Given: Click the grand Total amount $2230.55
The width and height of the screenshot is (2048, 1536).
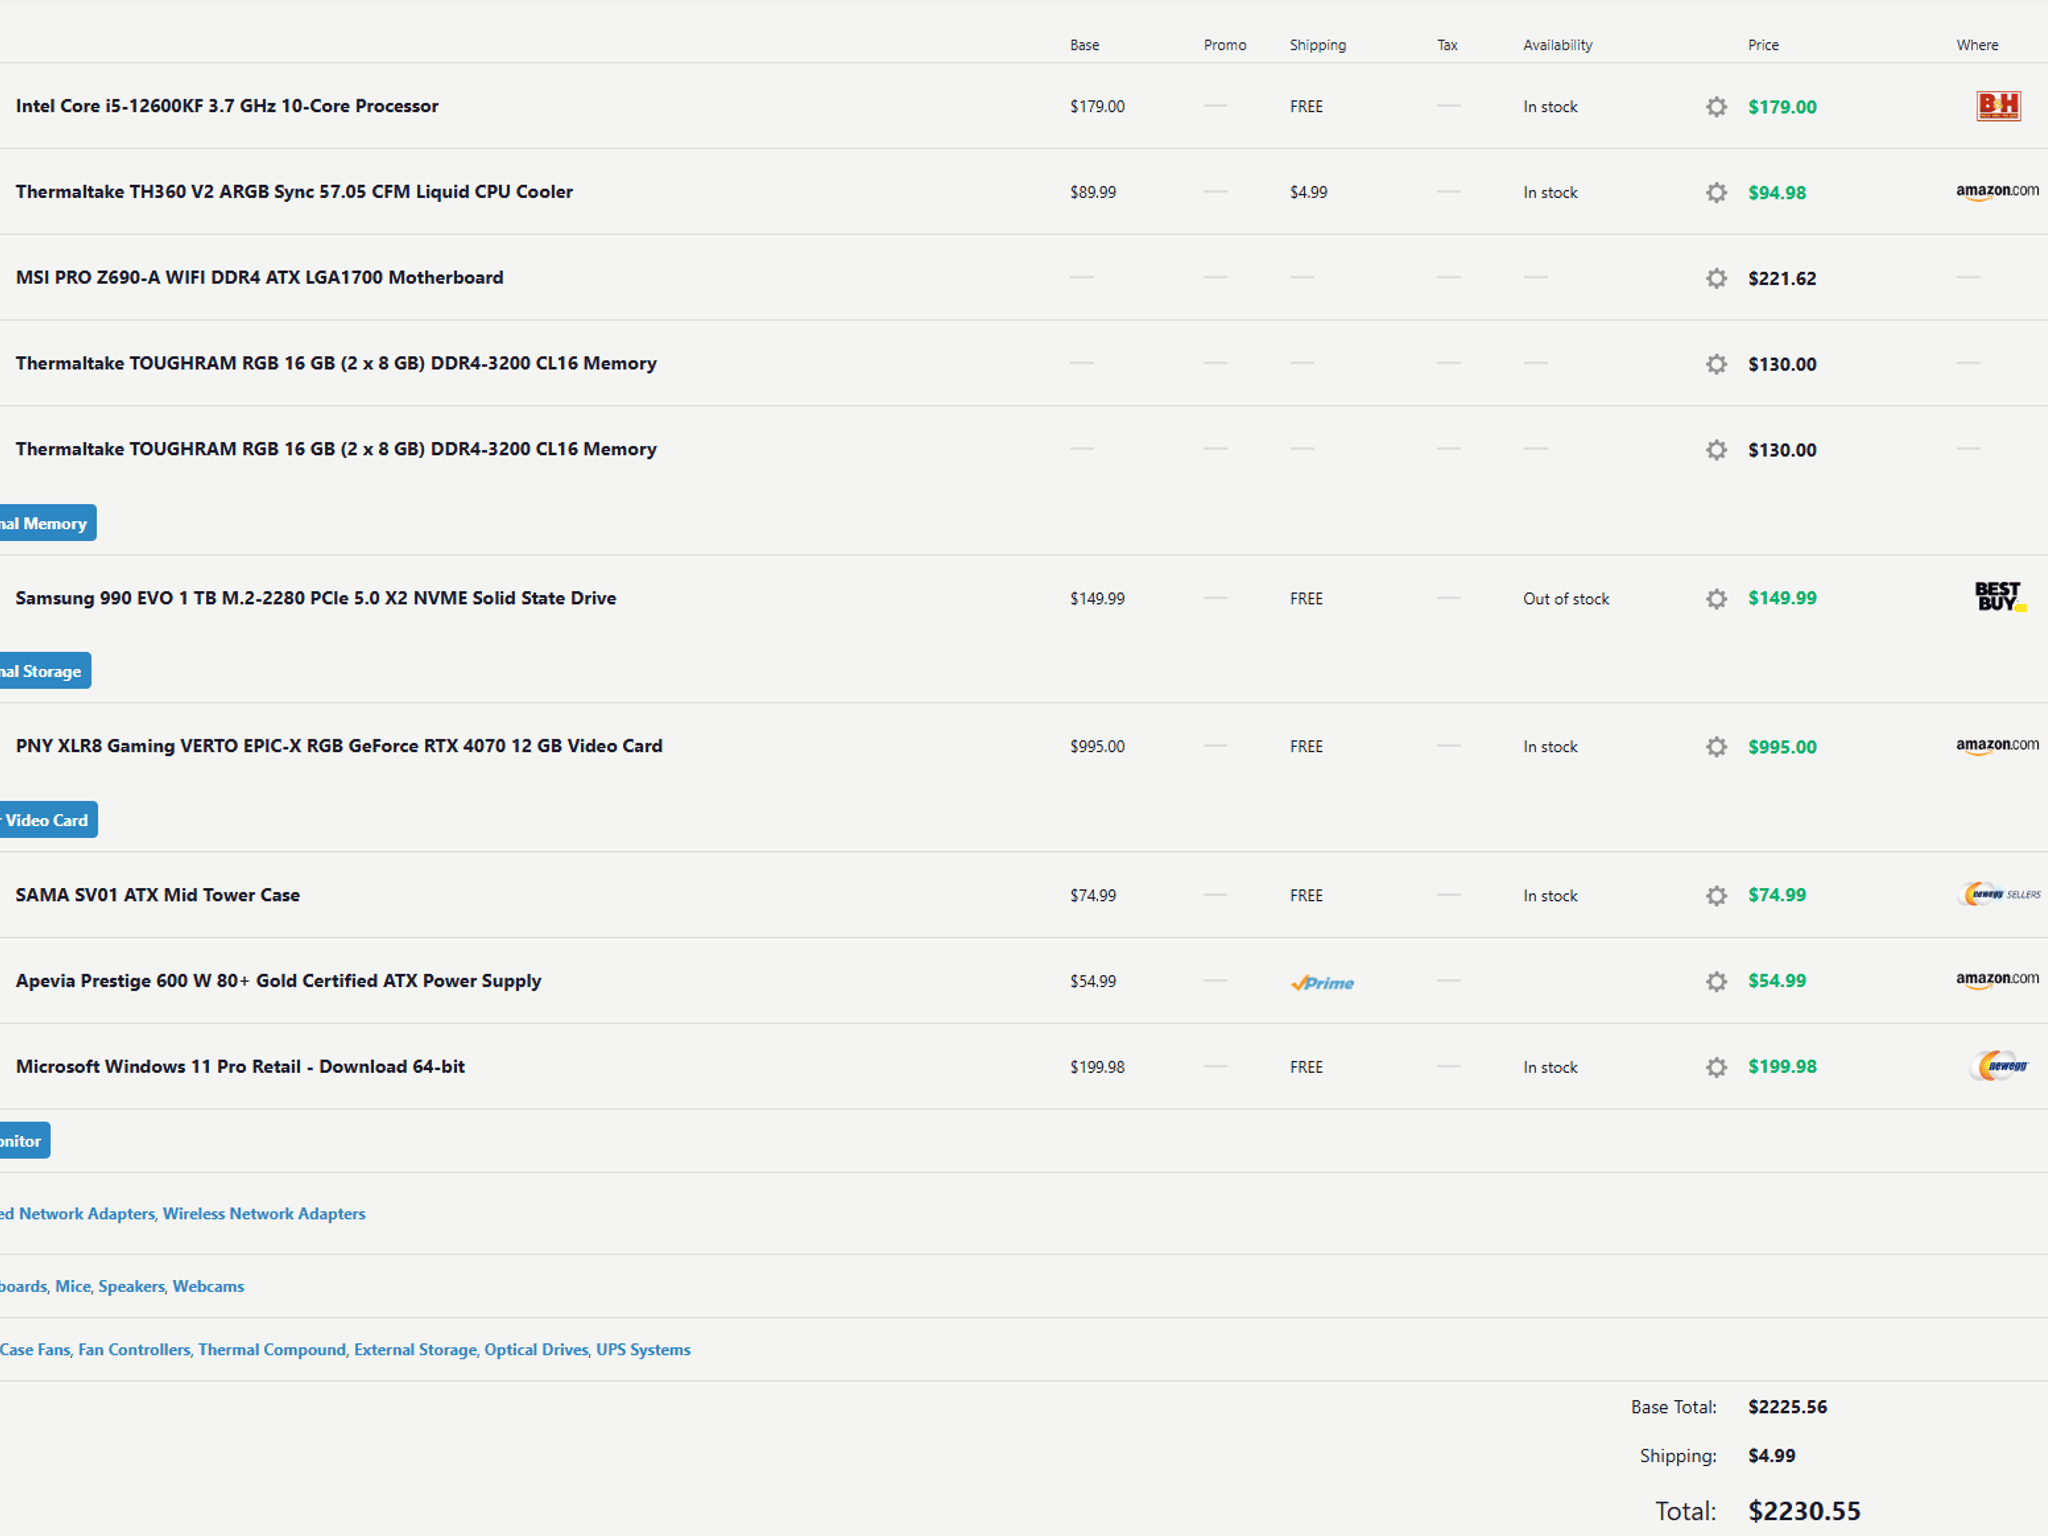Looking at the screenshot, I should pyautogui.click(x=1804, y=1511).
